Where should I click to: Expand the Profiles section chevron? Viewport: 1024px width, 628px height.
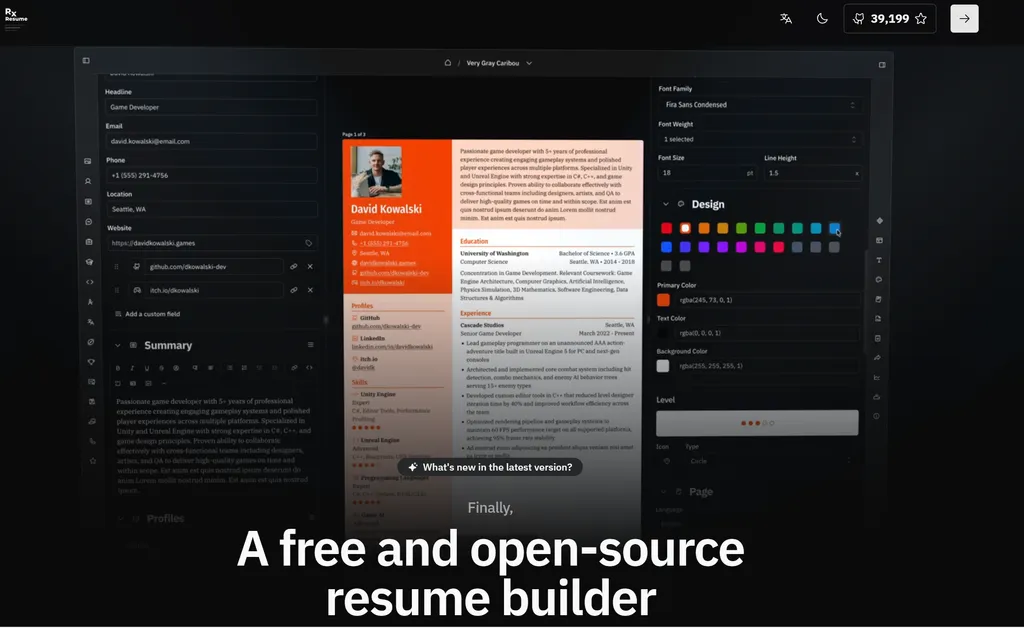[120, 518]
